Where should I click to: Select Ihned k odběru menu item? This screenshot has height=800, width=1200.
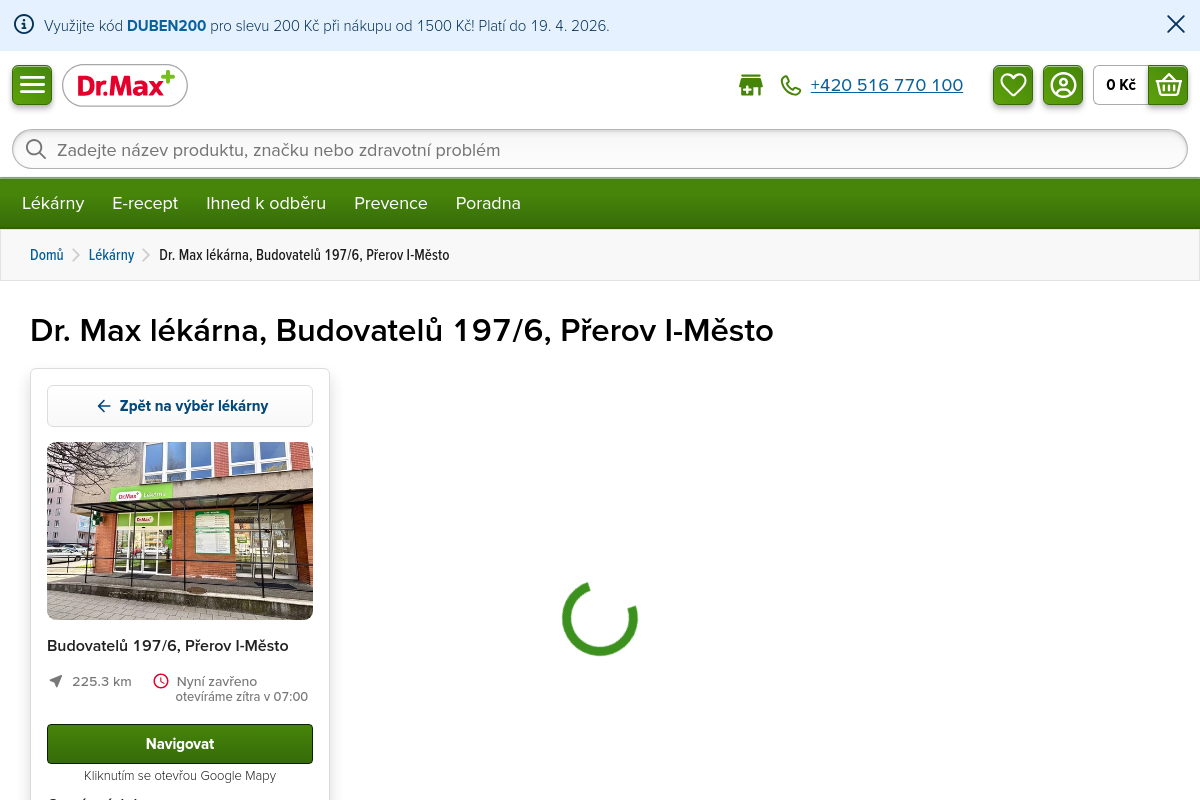(x=266, y=203)
